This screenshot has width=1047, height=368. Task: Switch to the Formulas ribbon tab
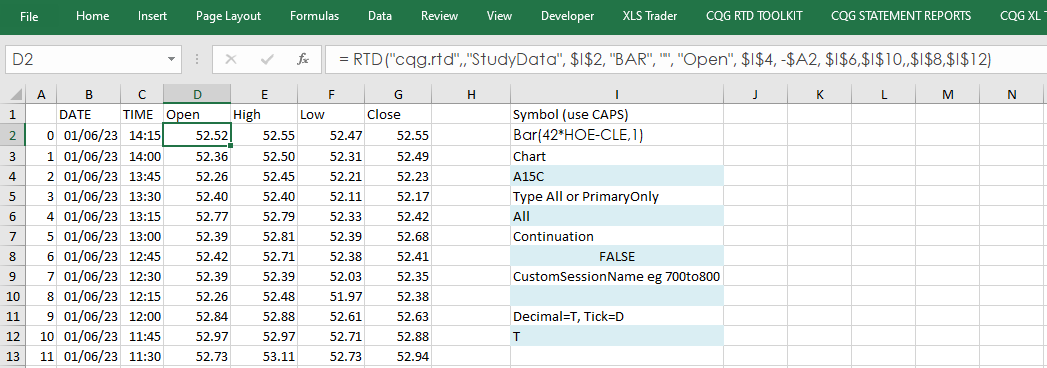coord(314,16)
